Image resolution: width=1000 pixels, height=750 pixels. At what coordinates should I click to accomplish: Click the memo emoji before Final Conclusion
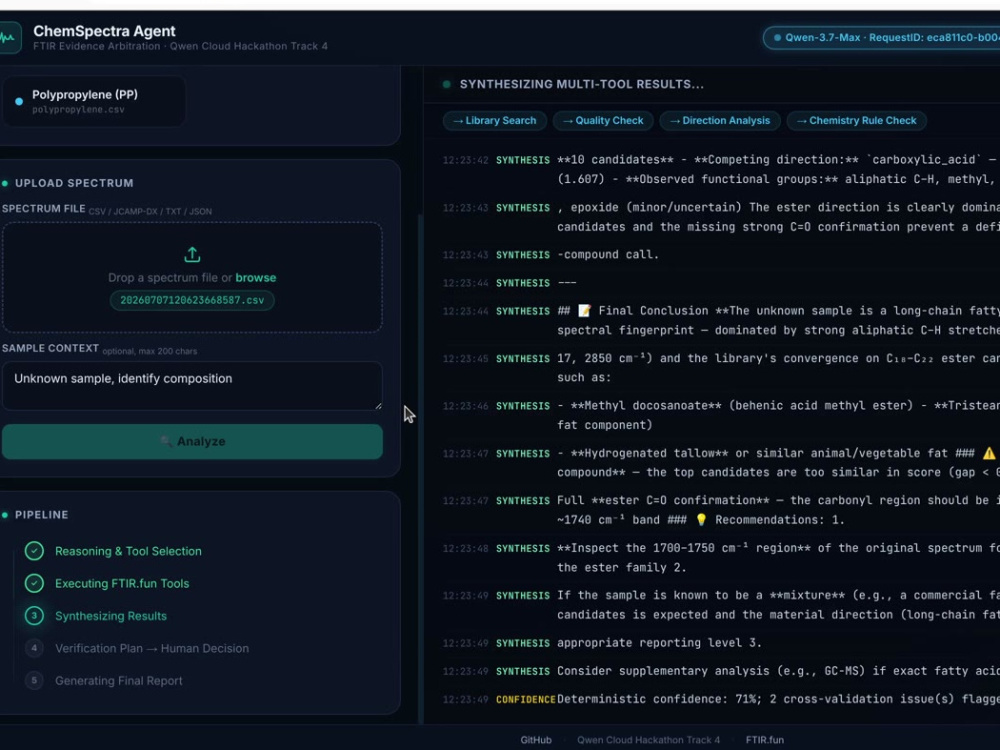tap(584, 311)
